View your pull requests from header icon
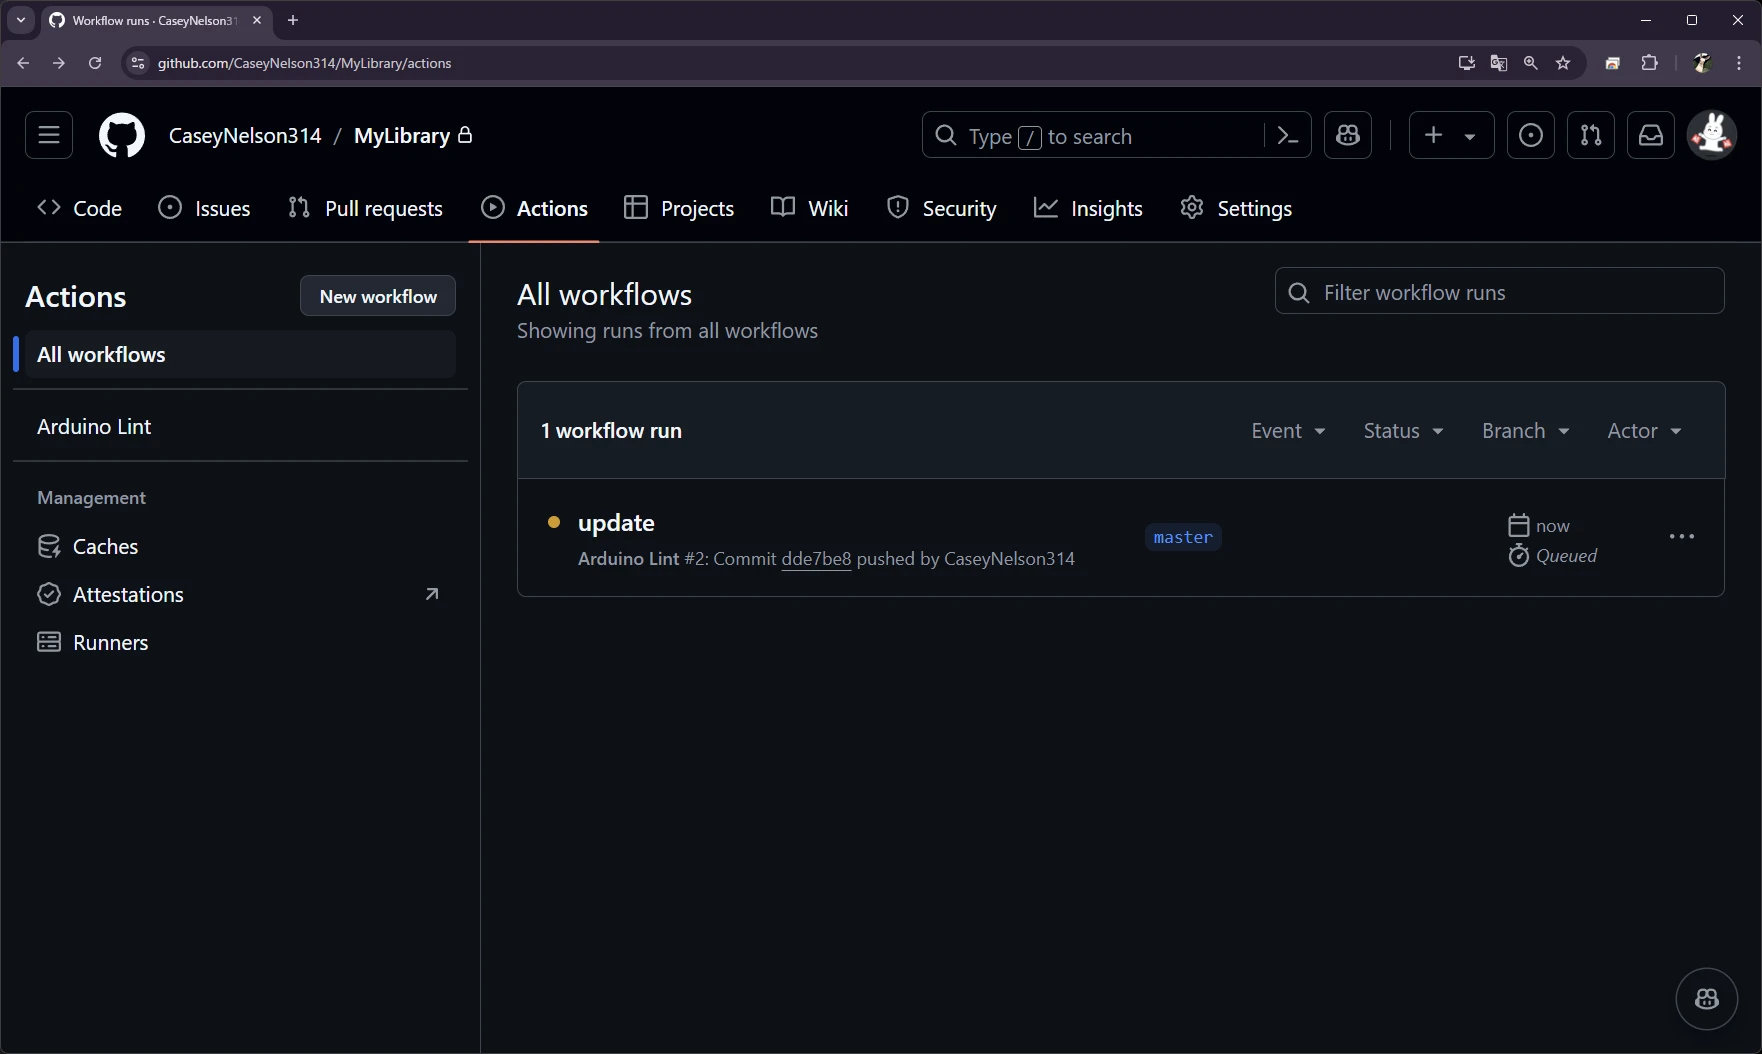 point(1591,135)
